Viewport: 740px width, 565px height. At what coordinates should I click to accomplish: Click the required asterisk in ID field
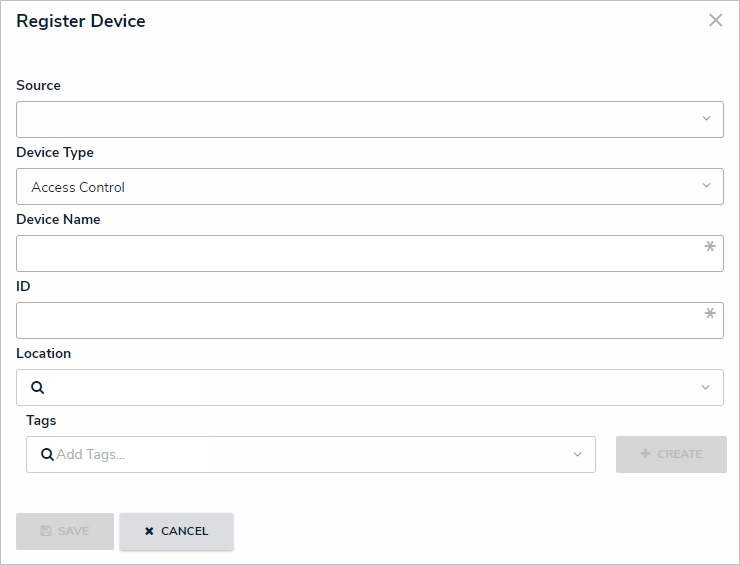coord(710,314)
